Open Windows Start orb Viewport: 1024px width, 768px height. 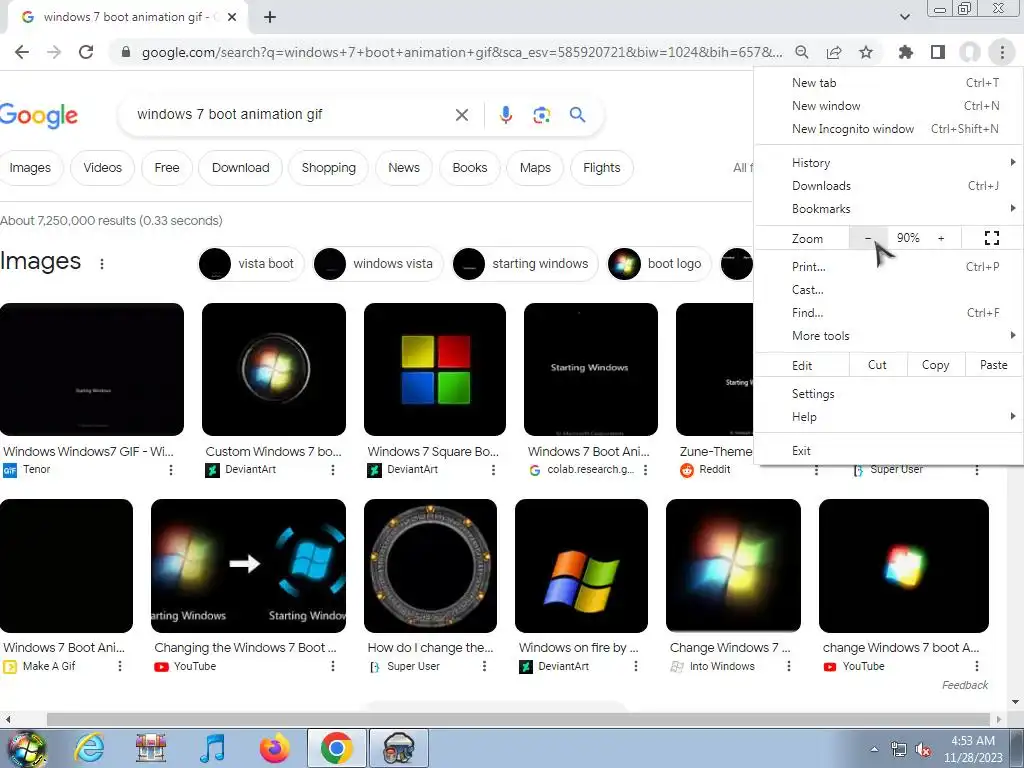point(26,748)
